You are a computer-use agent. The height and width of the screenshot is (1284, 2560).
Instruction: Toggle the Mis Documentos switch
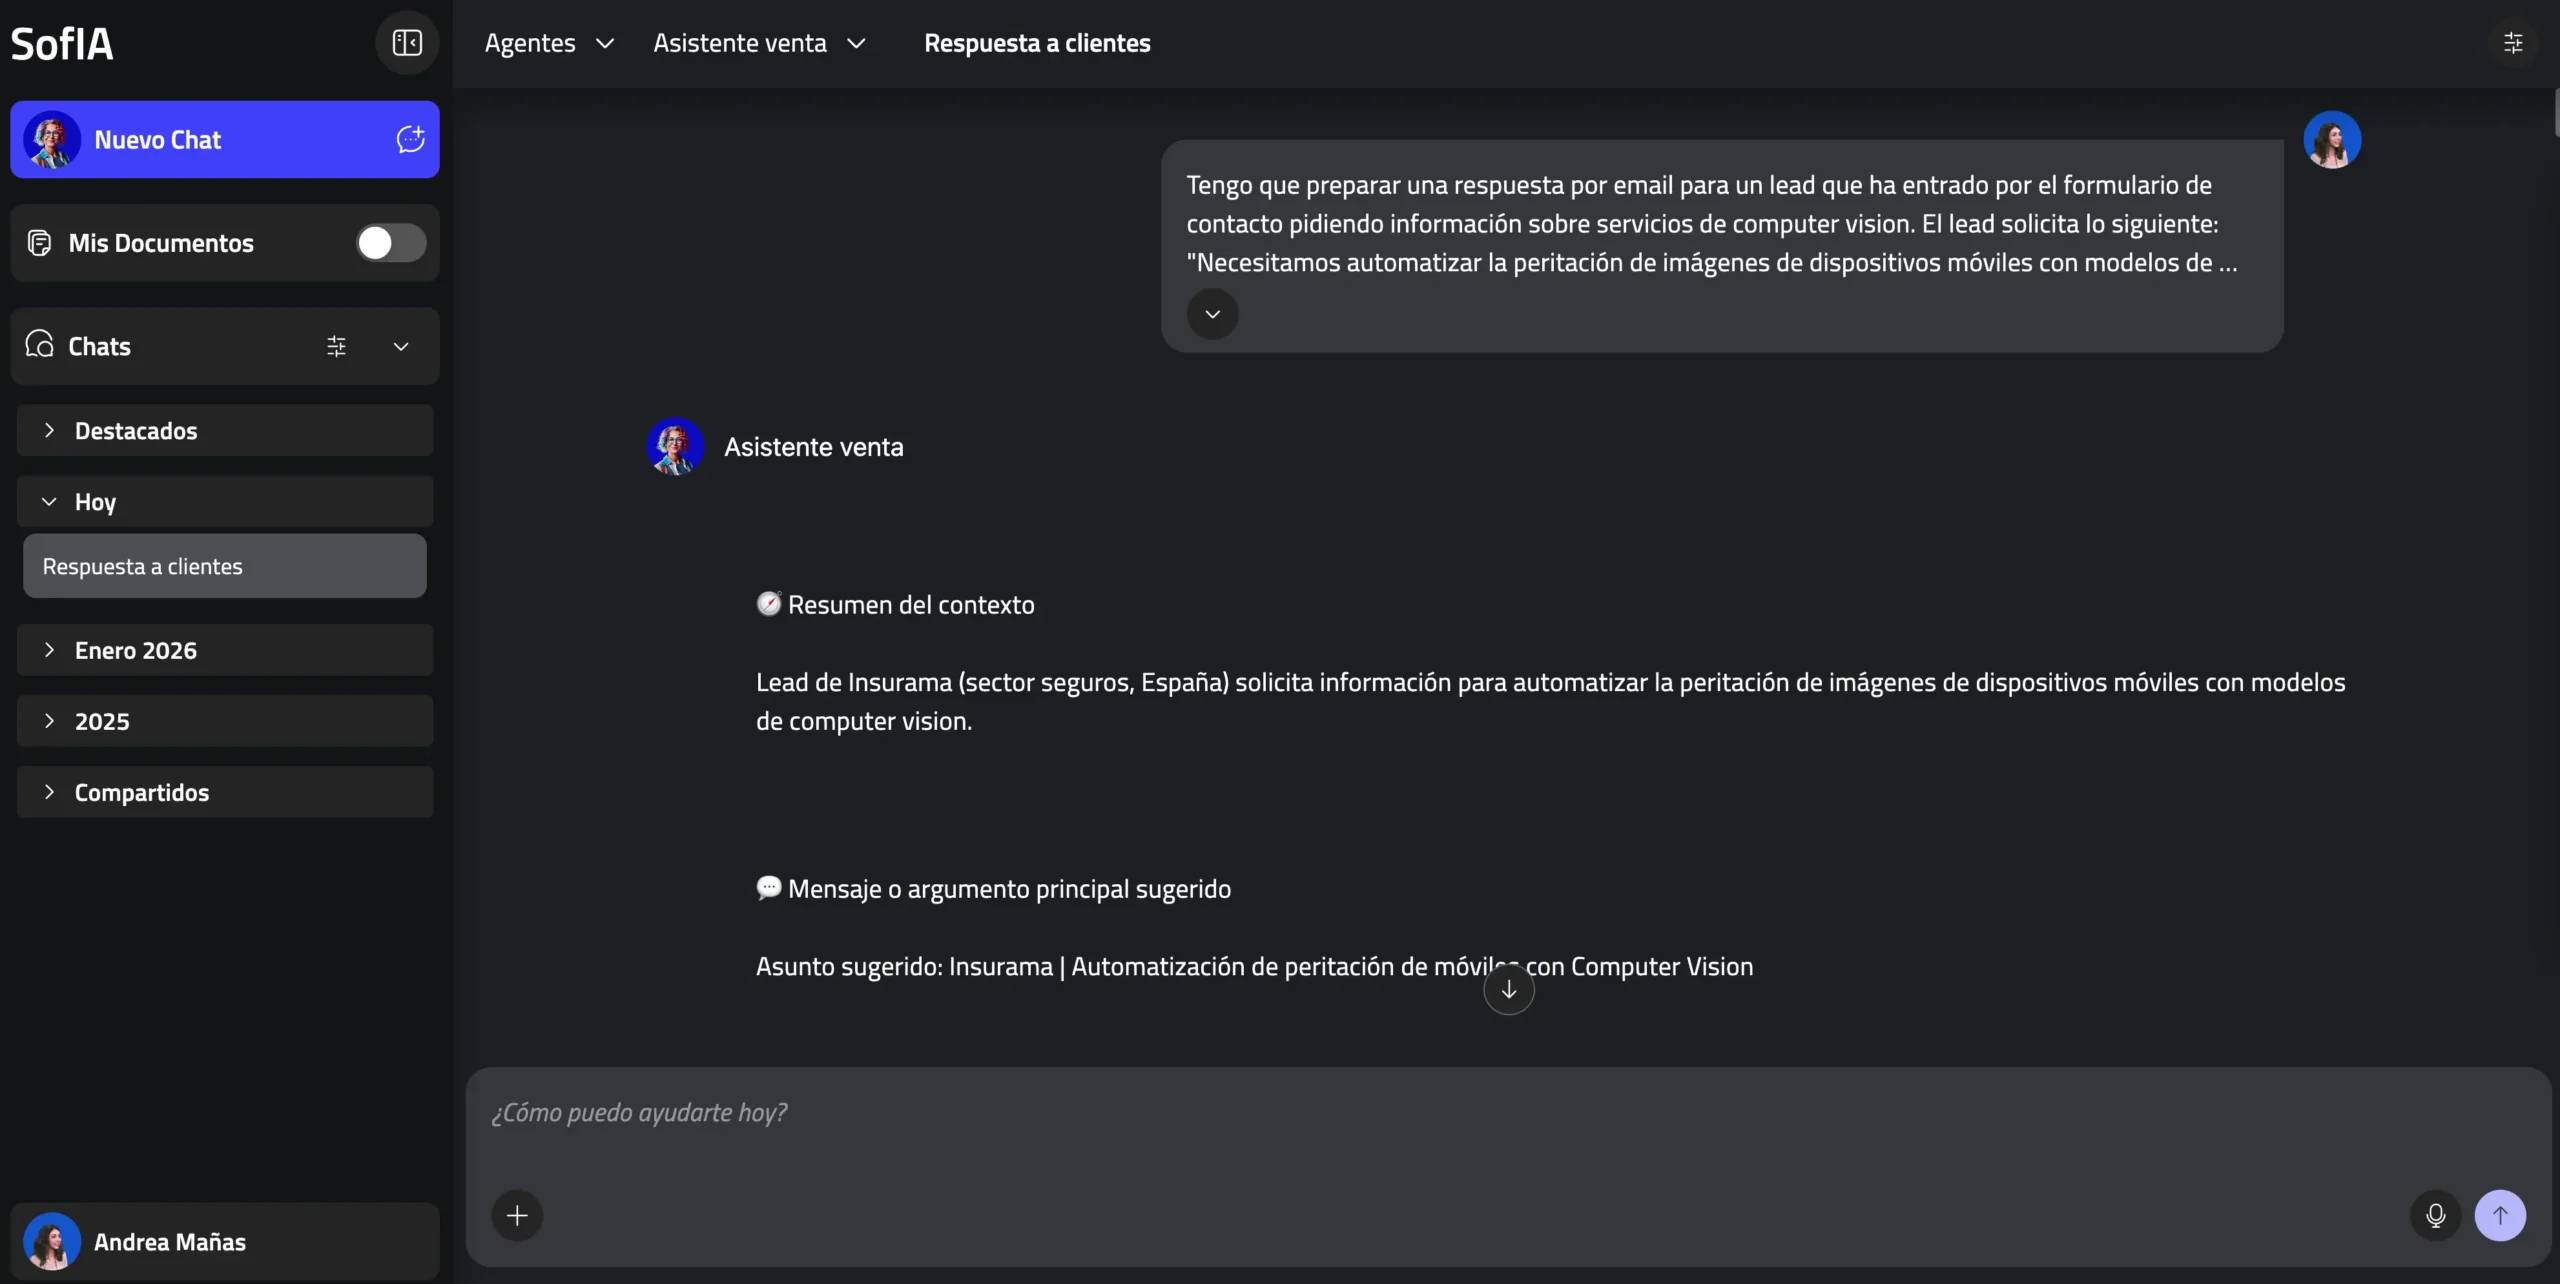[389, 243]
